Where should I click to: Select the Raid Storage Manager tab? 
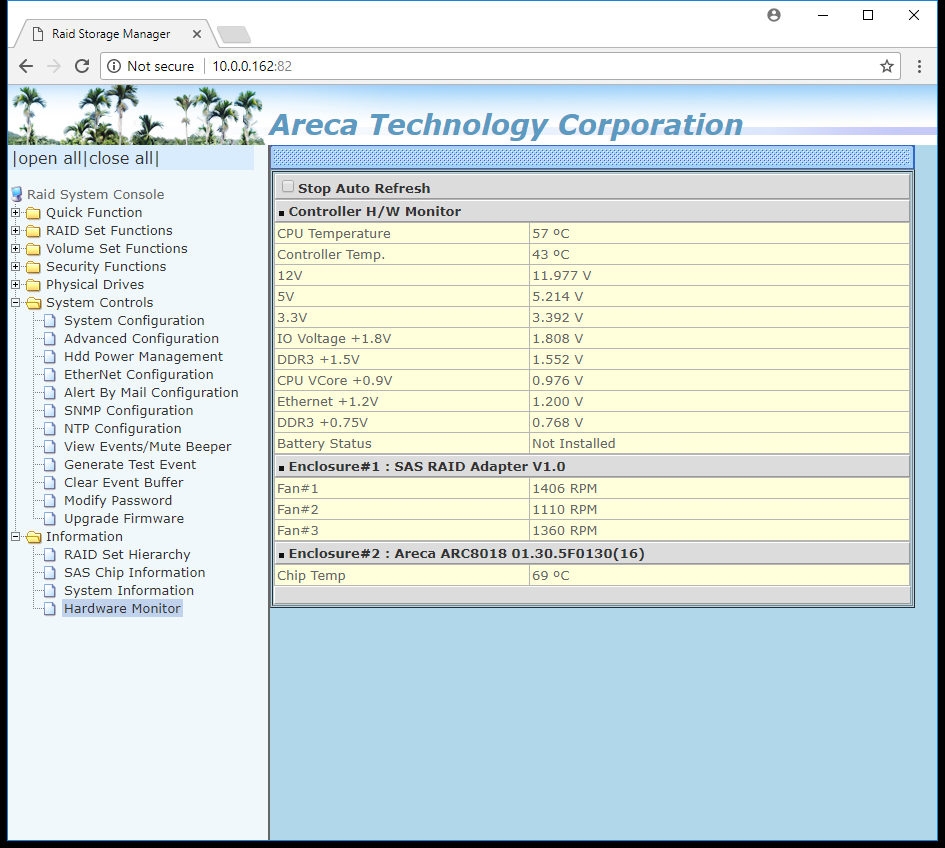click(111, 34)
